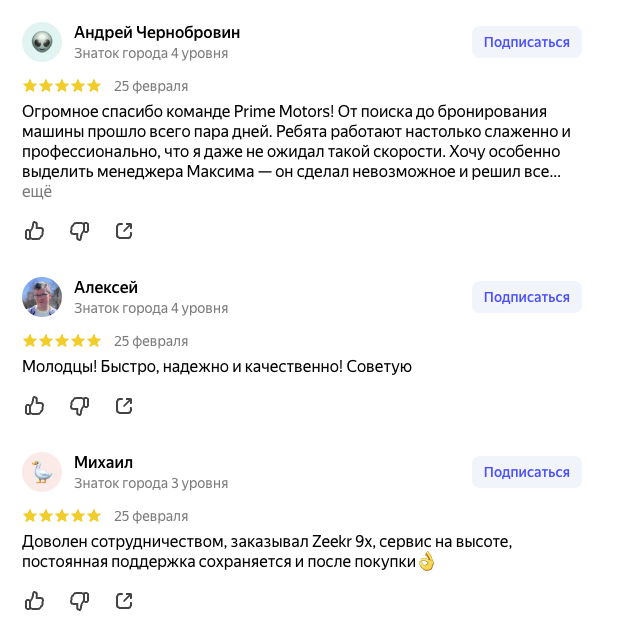Share Андрей Чернобровин's review
Screen dimensions: 638x623
click(x=124, y=231)
